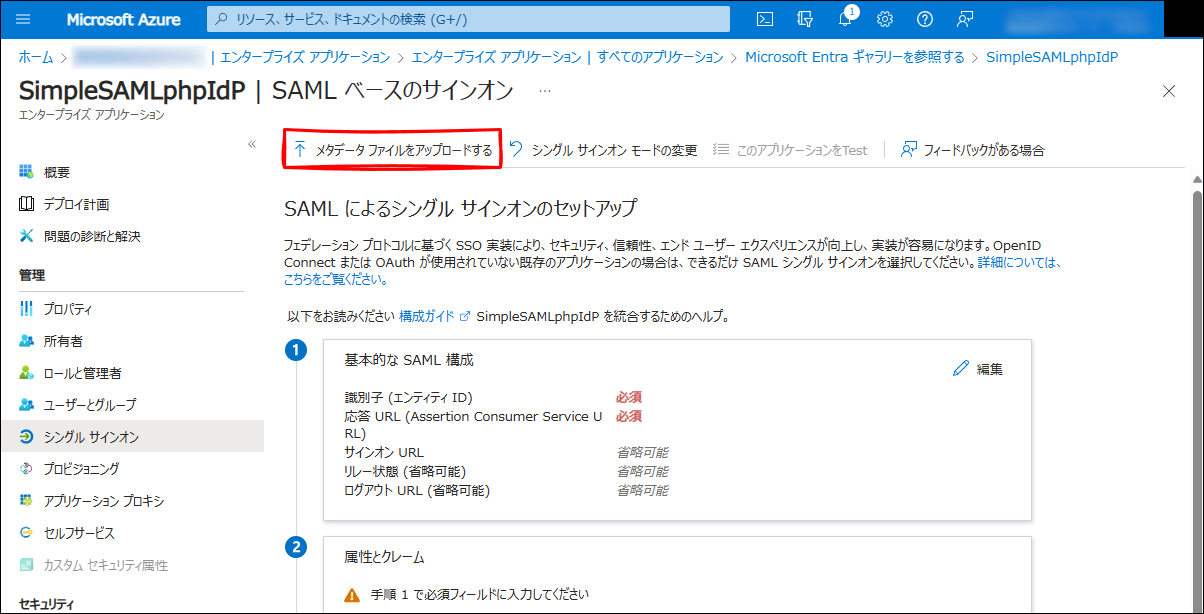1204x614 pixels.
Task: Open the ellipsis more options menu
Action: [x=545, y=91]
